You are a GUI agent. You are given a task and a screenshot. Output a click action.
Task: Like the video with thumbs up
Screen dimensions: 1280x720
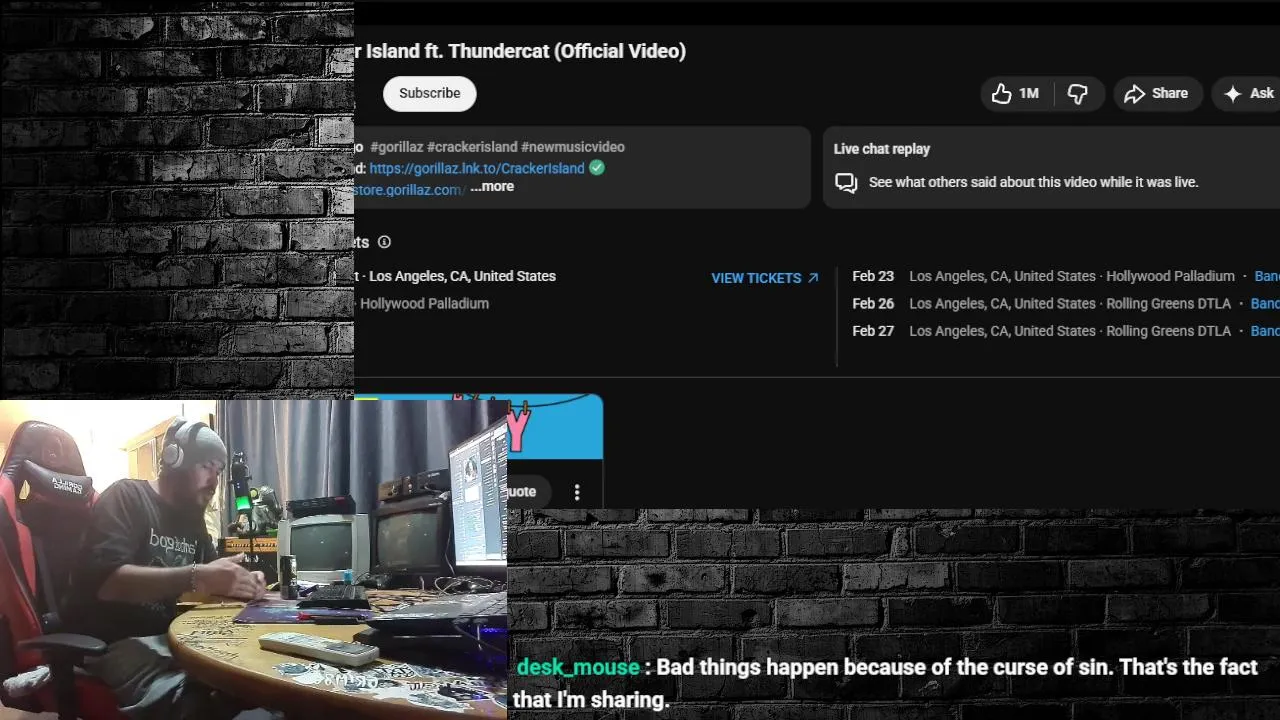[x=1002, y=93]
